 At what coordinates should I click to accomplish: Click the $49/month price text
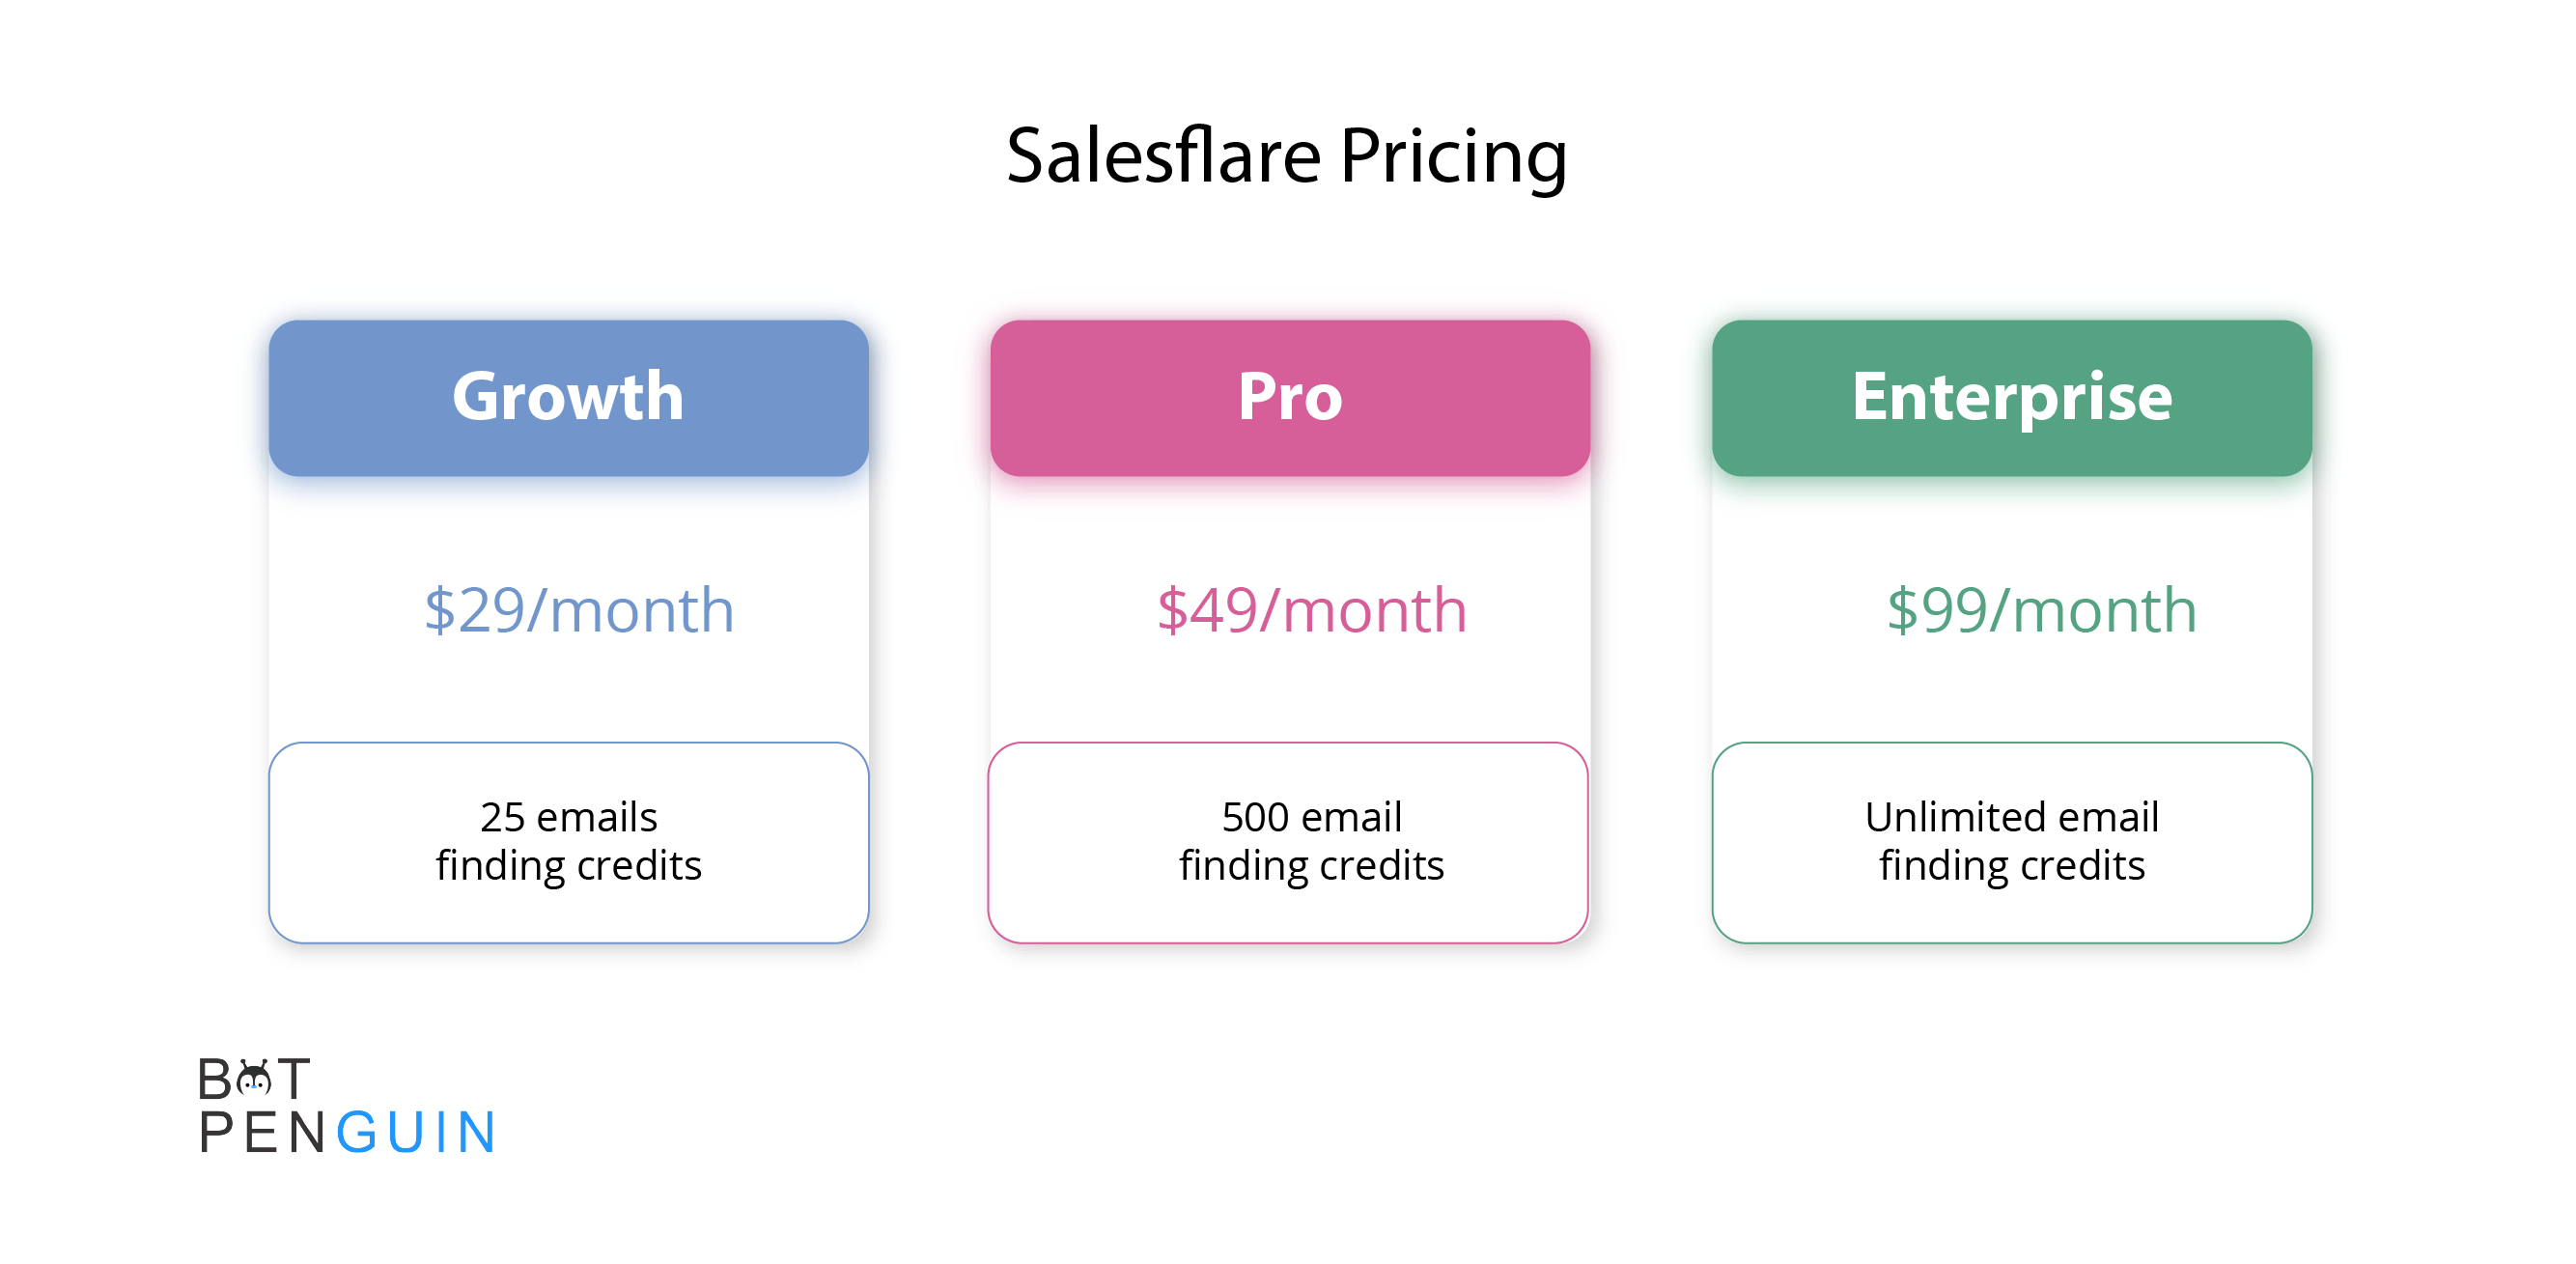click(1312, 610)
